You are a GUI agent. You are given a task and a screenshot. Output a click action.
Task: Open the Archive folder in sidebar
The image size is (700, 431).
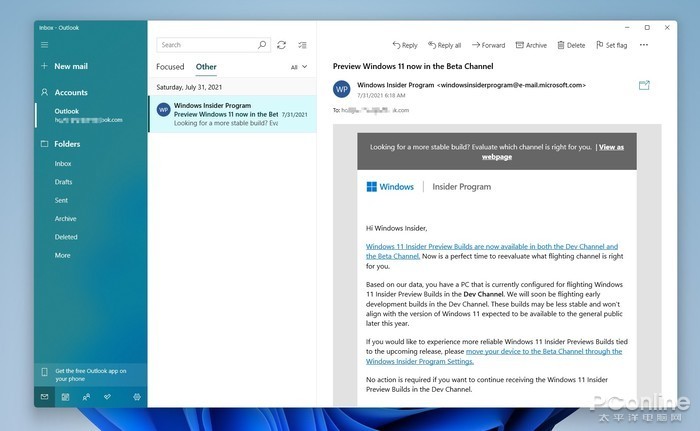point(66,218)
